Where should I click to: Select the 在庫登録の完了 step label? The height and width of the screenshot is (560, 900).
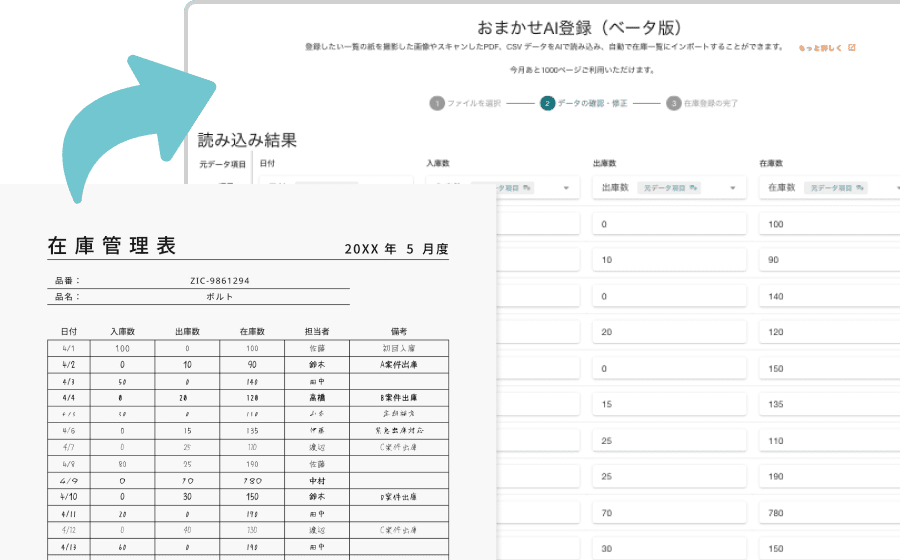[x=711, y=103]
